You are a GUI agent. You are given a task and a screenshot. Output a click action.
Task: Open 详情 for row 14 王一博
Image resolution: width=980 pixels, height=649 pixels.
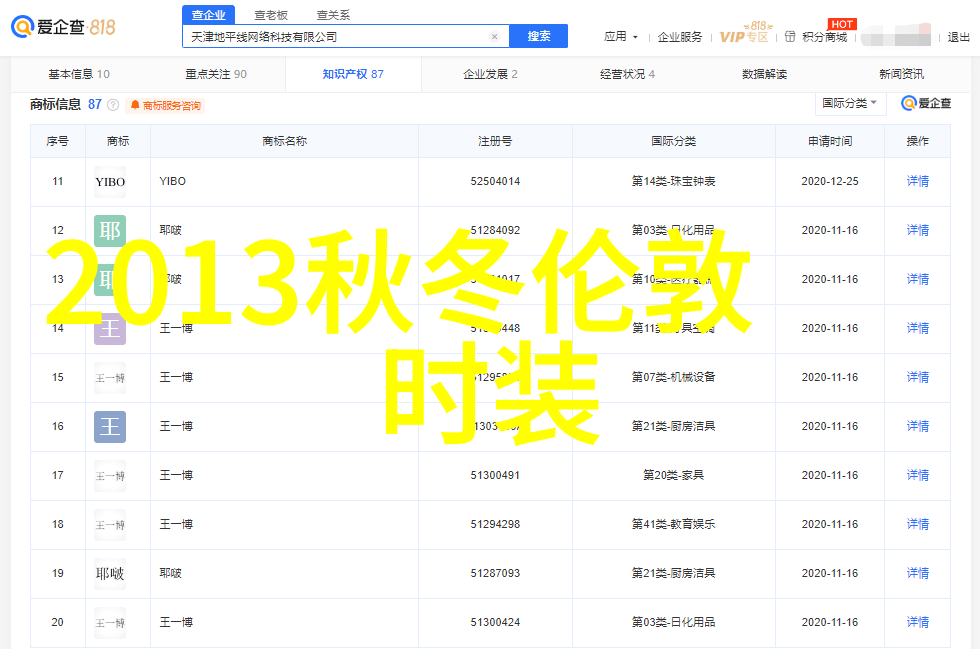click(918, 328)
